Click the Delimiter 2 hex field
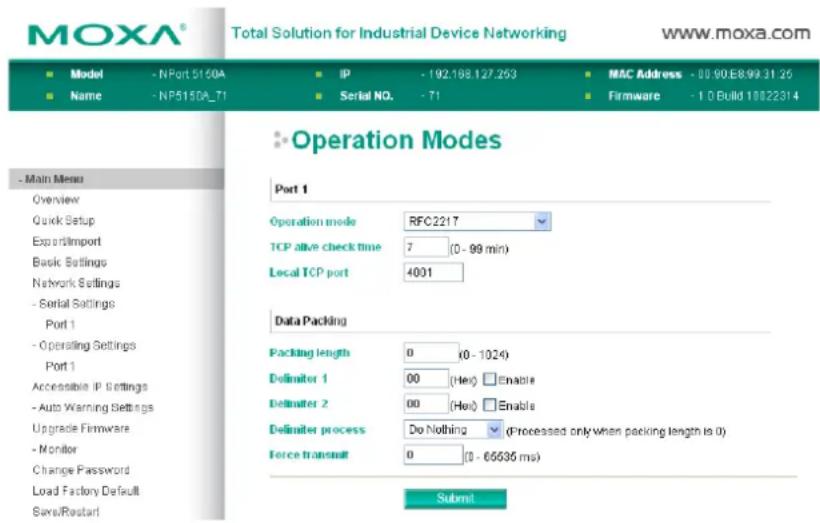Viewport: 820px width, 523px height. tap(426, 404)
